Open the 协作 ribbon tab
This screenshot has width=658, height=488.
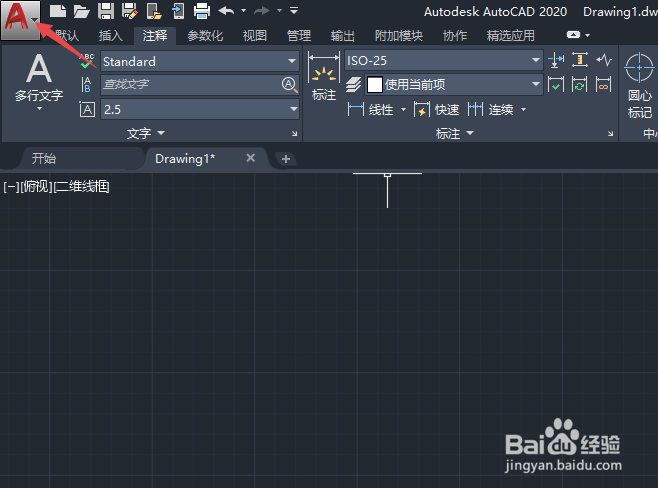455,36
